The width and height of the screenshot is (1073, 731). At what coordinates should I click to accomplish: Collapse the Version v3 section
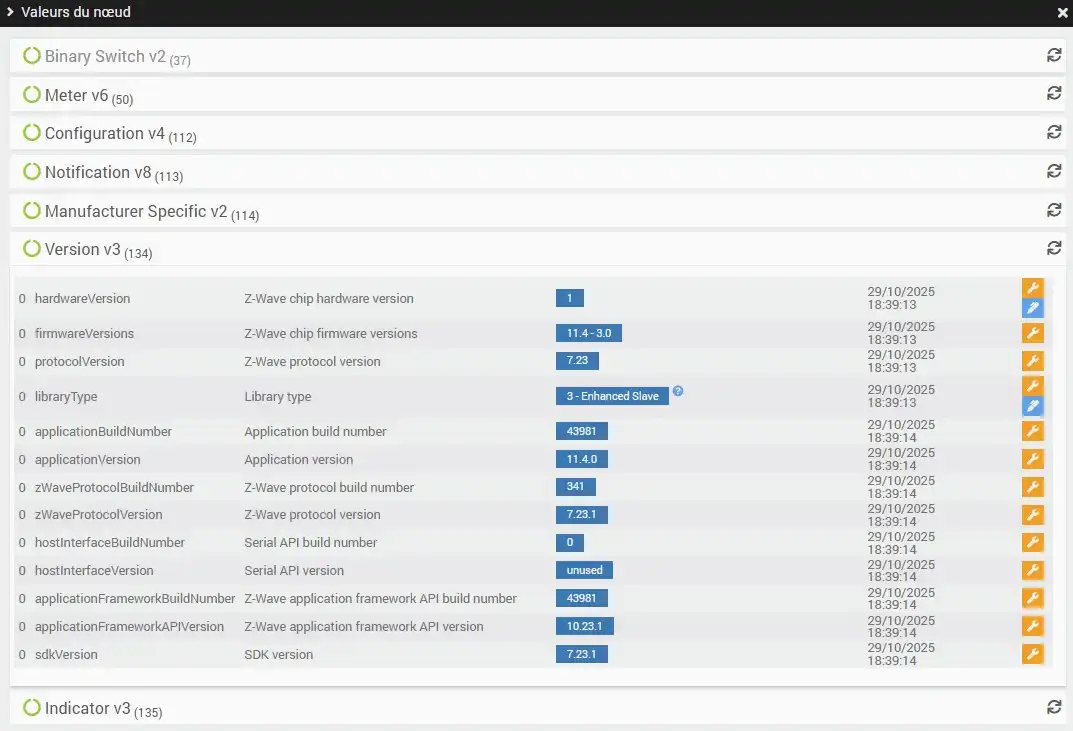coord(83,250)
